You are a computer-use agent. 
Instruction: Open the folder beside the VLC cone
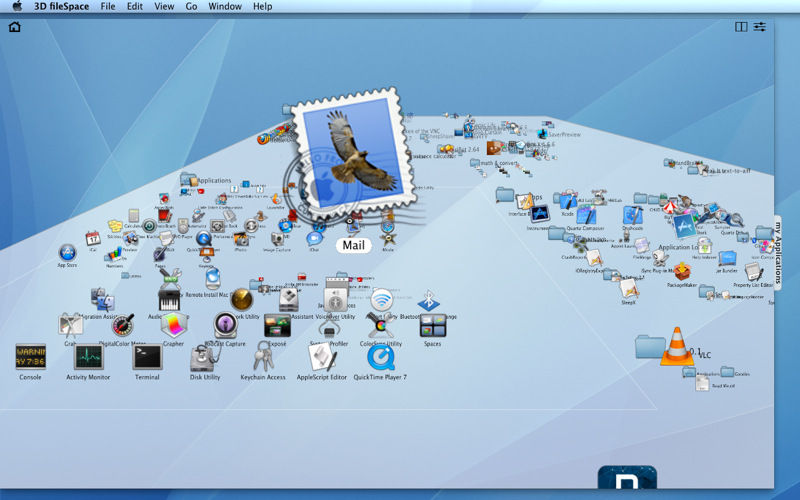pos(650,346)
